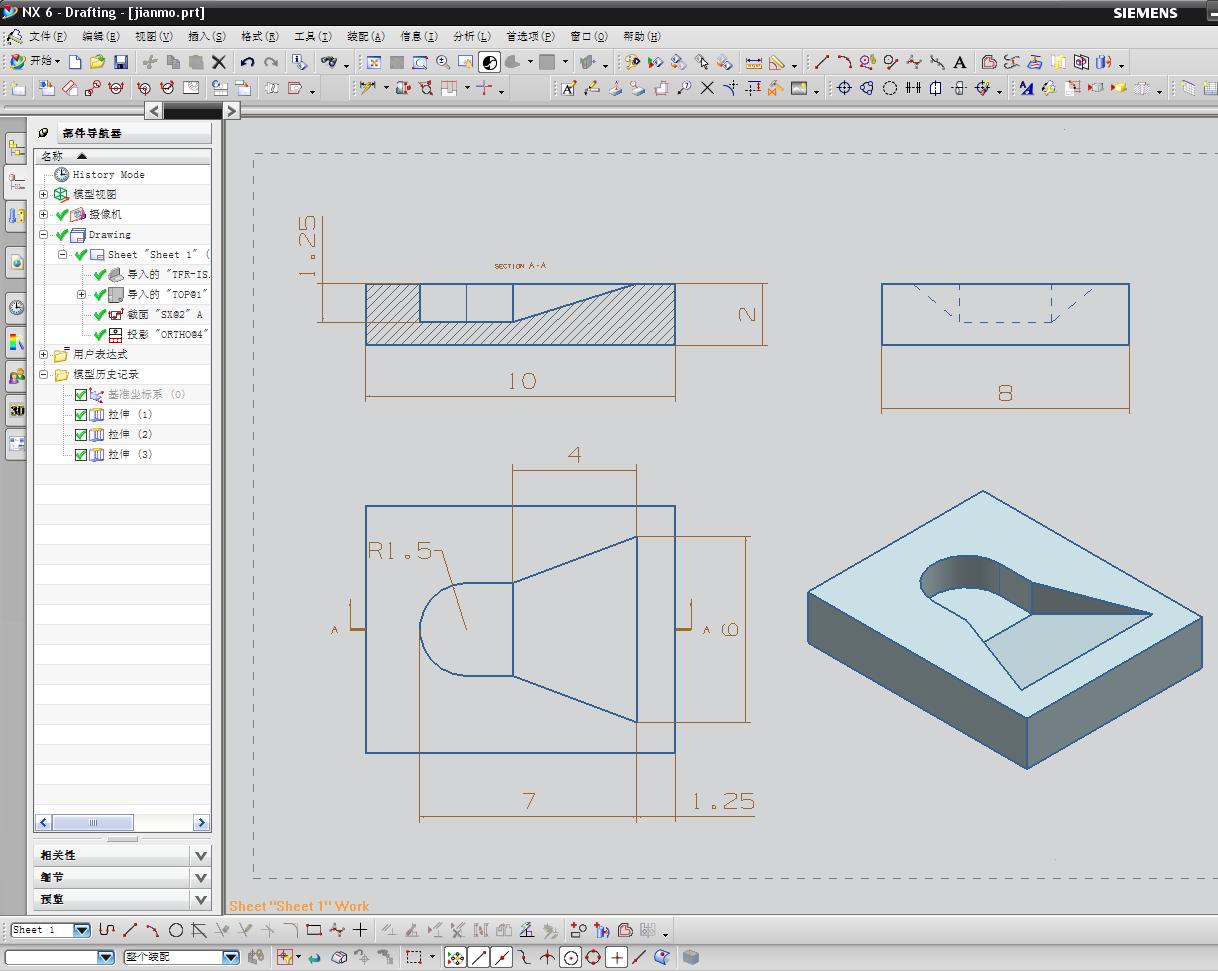Viewport: 1218px width, 971px height.
Task: Expand the 模型视图 tree node
Action: (x=43, y=194)
